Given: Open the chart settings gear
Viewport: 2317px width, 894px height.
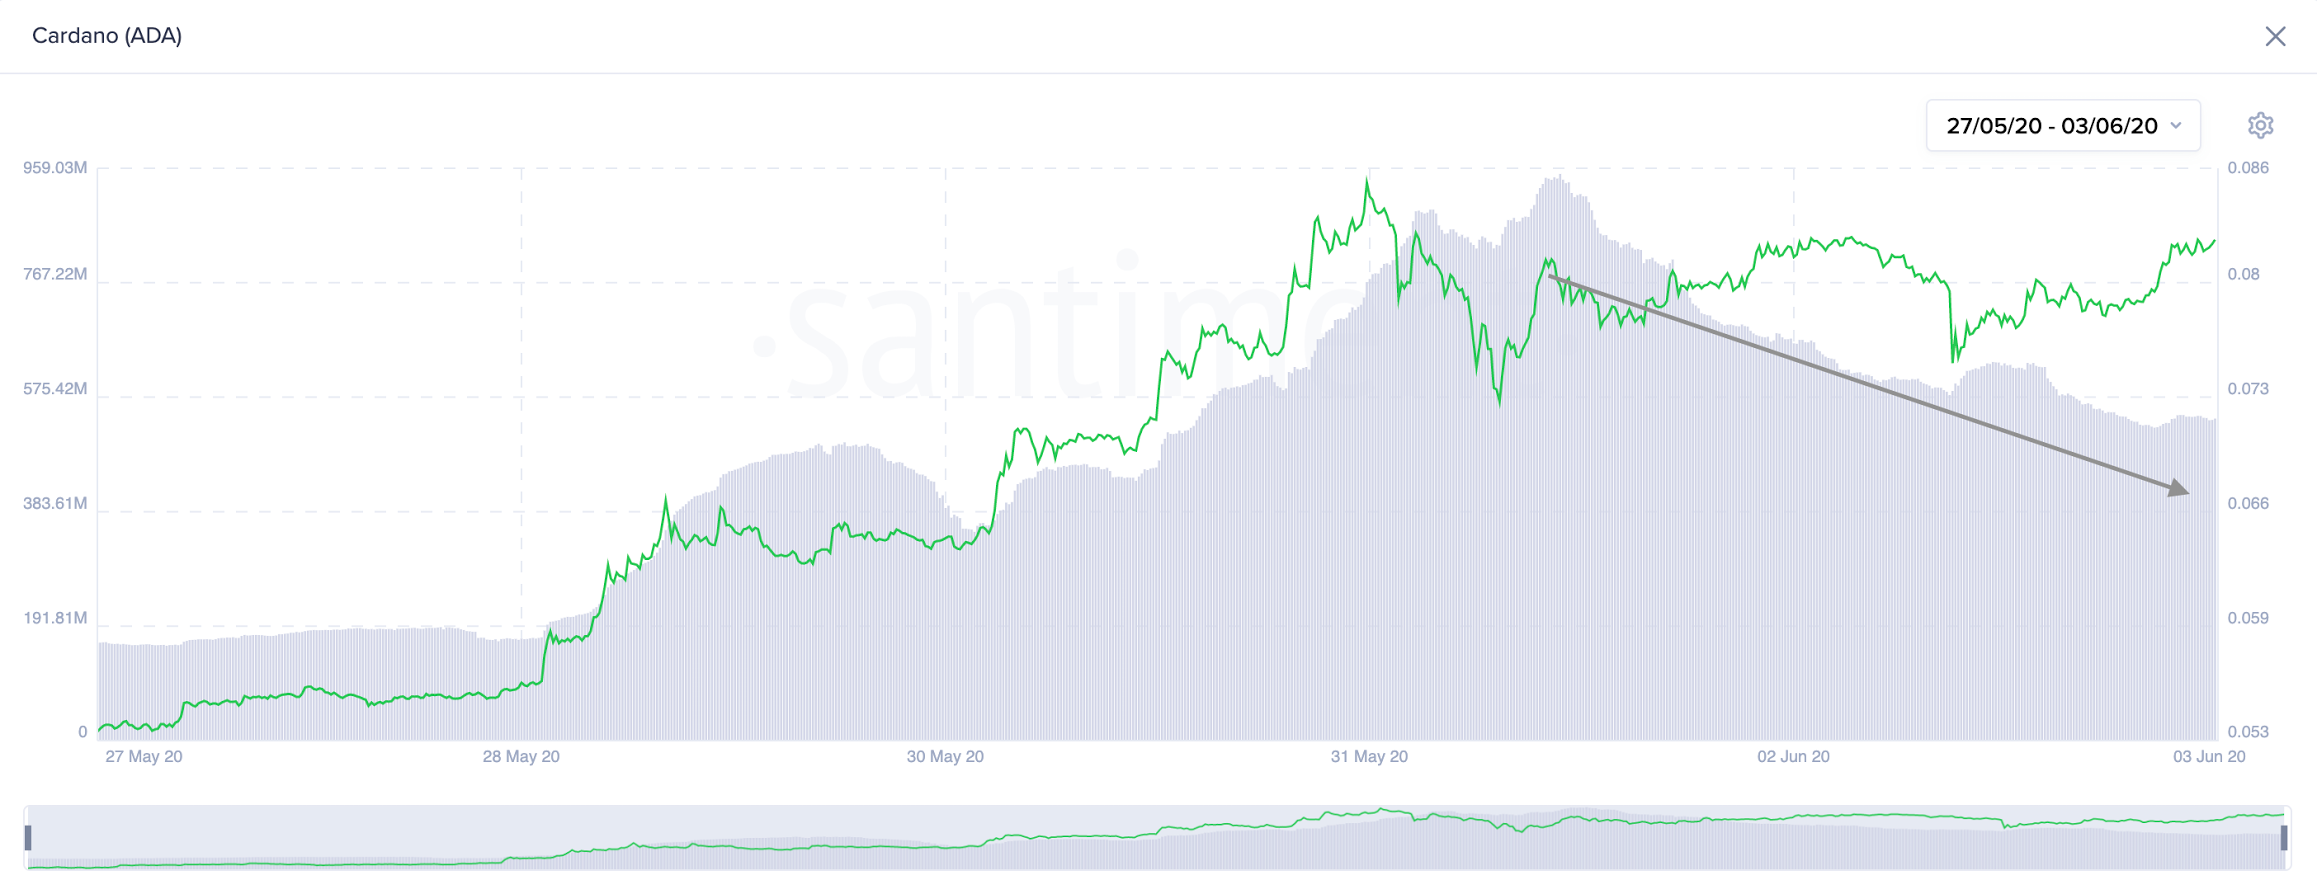Looking at the screenshot, I should [x=2260, y=125].
